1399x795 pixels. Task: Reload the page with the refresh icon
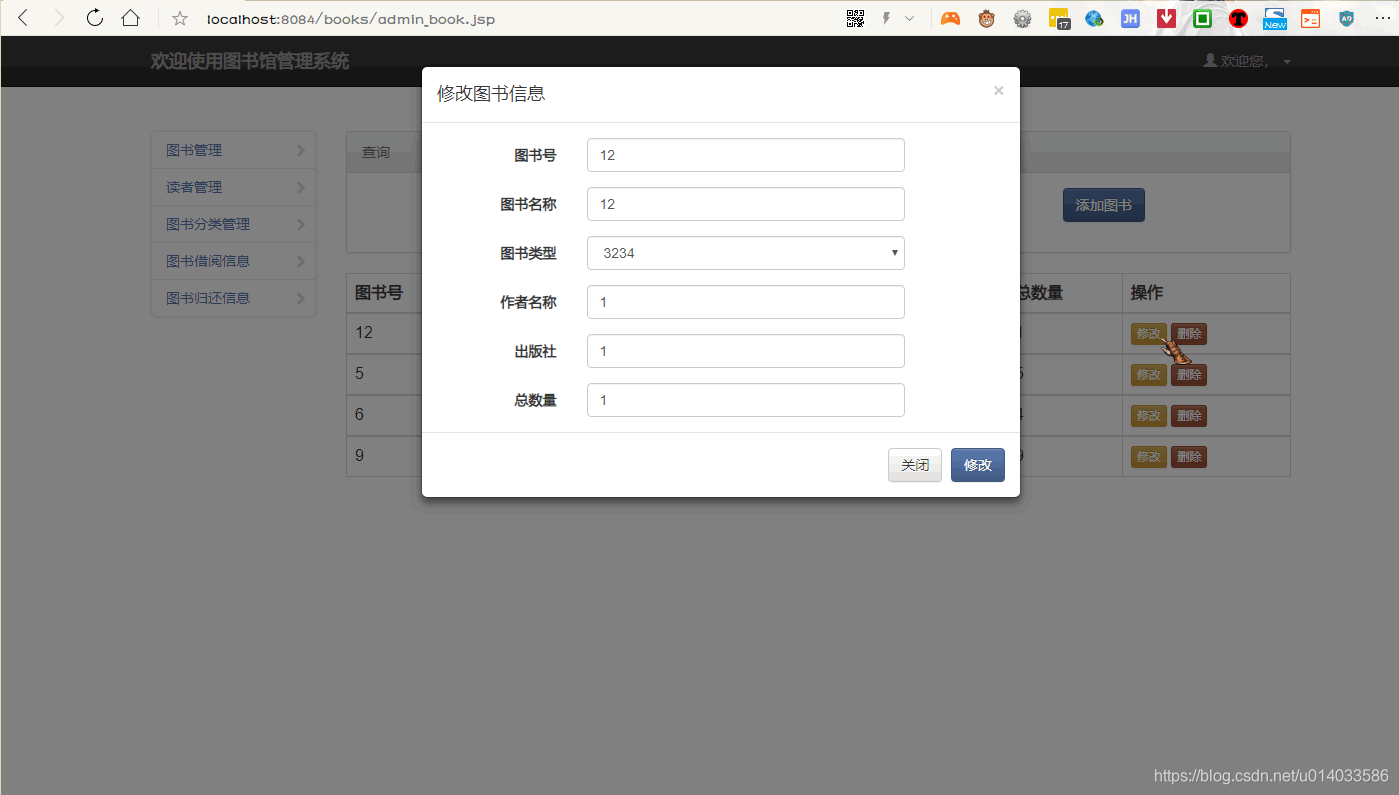(x=95, y=18)
